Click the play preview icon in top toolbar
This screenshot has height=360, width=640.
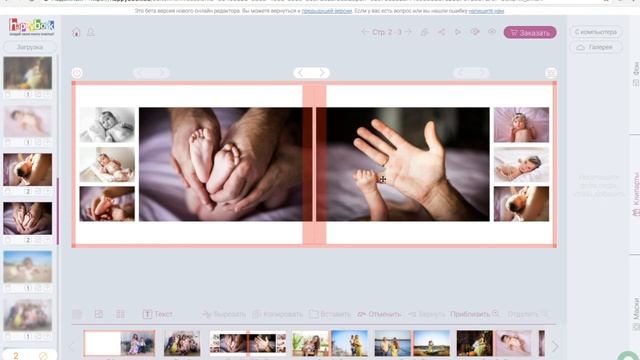click(x=458, y=32)
